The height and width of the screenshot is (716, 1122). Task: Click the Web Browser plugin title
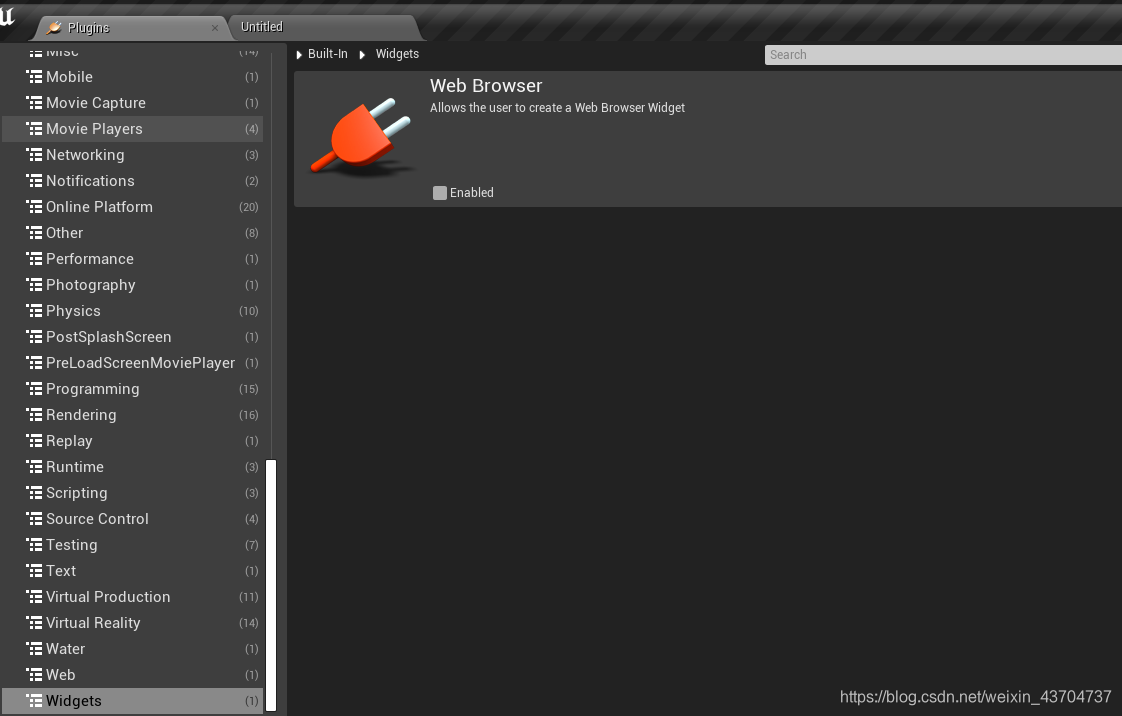click(486, 86)
